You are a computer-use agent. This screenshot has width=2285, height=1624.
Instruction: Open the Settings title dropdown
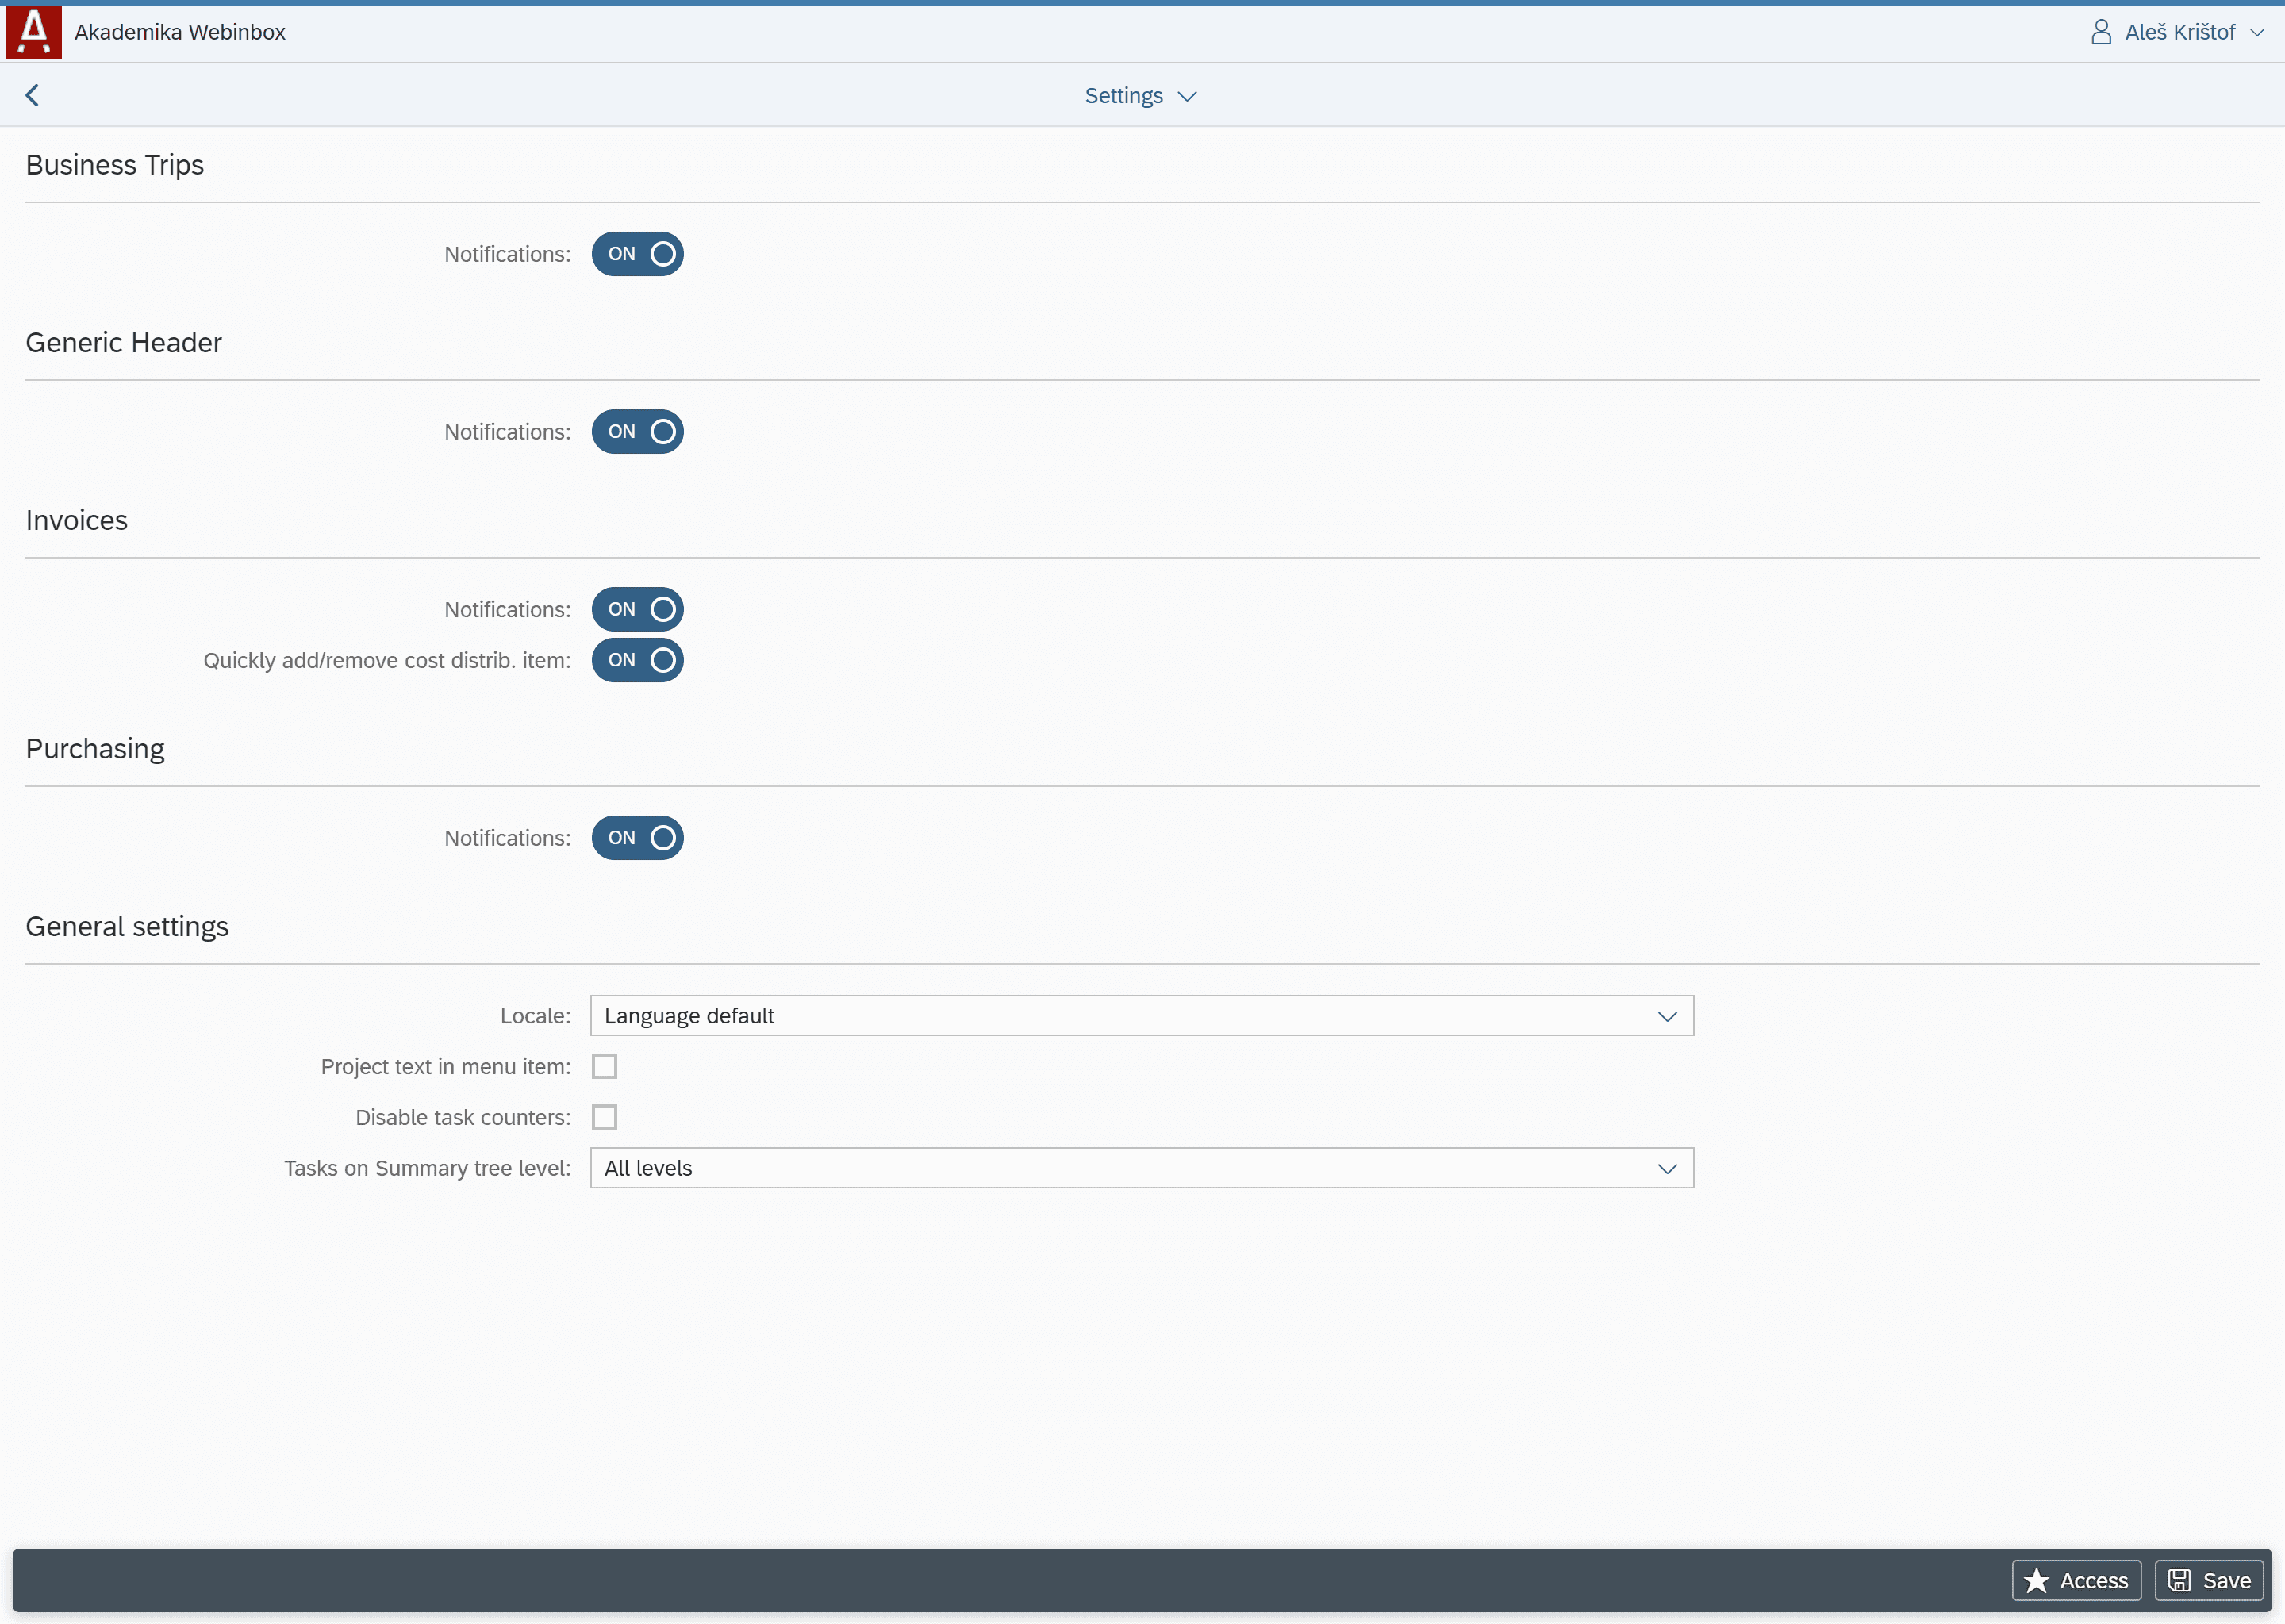[1141, 96]
